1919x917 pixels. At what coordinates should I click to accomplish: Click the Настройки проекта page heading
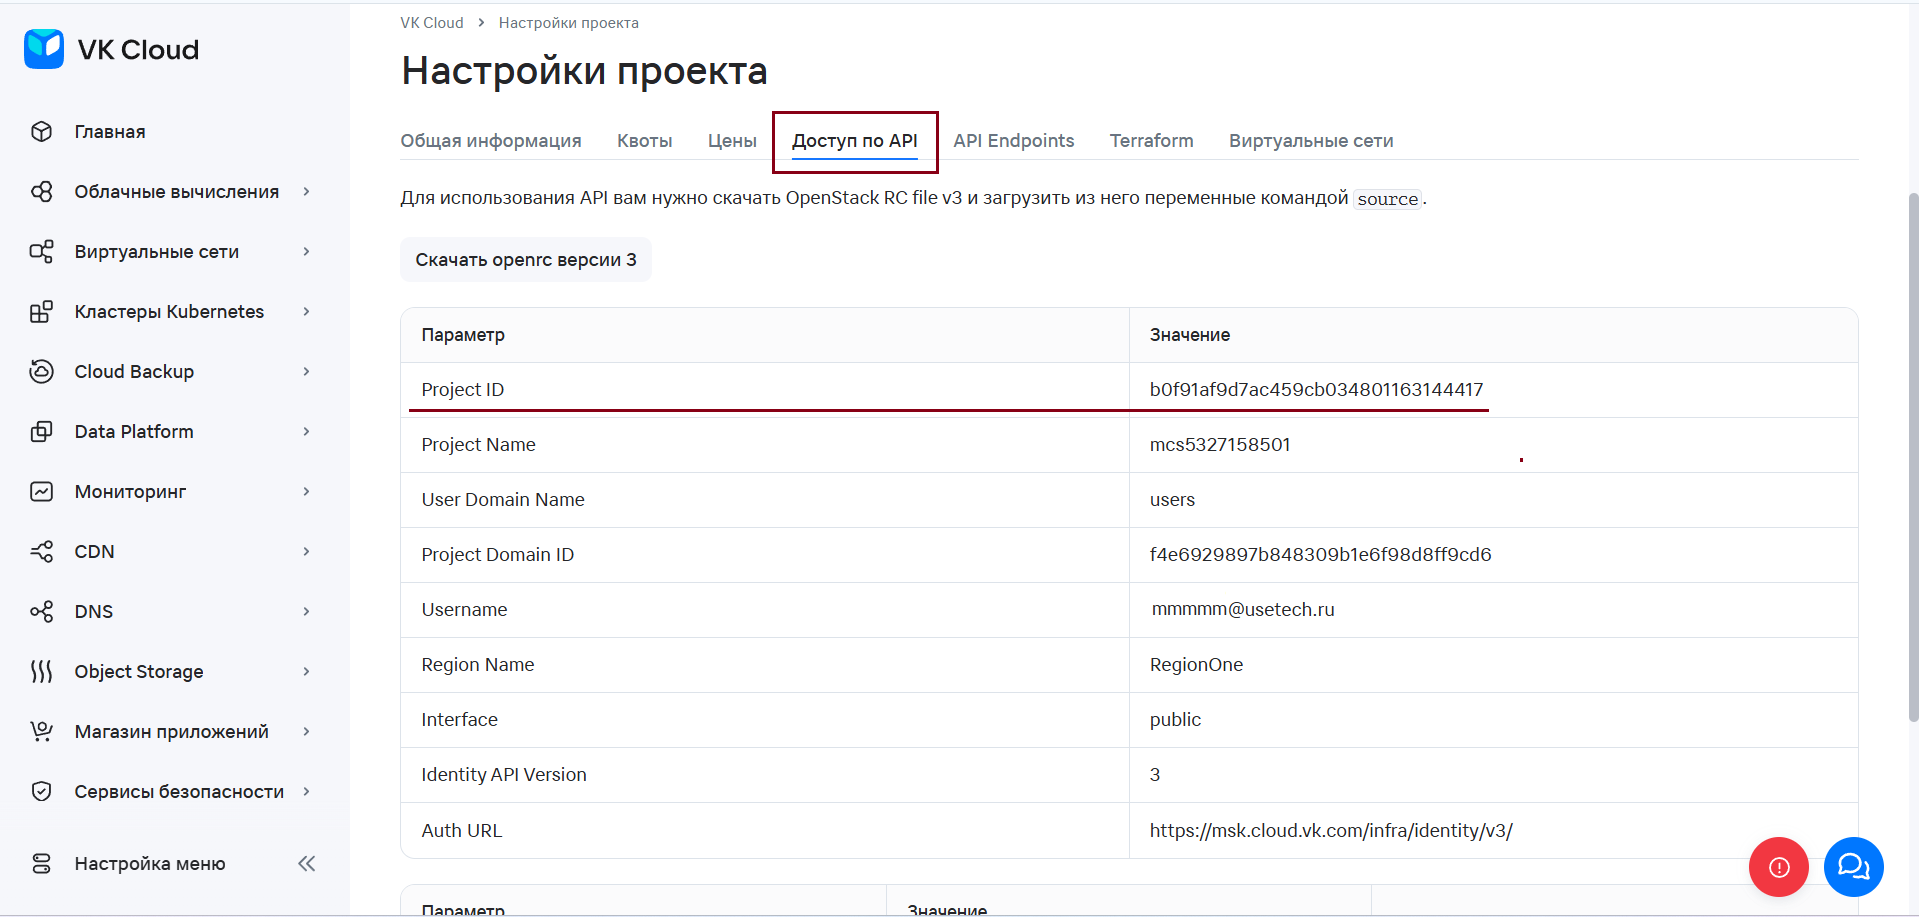click(584, 71)
